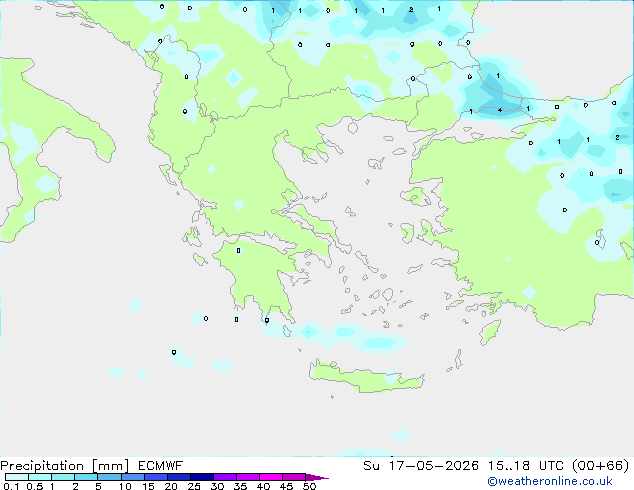
Task: Click the '0.1' legend scale label
Action: point(11,486)
